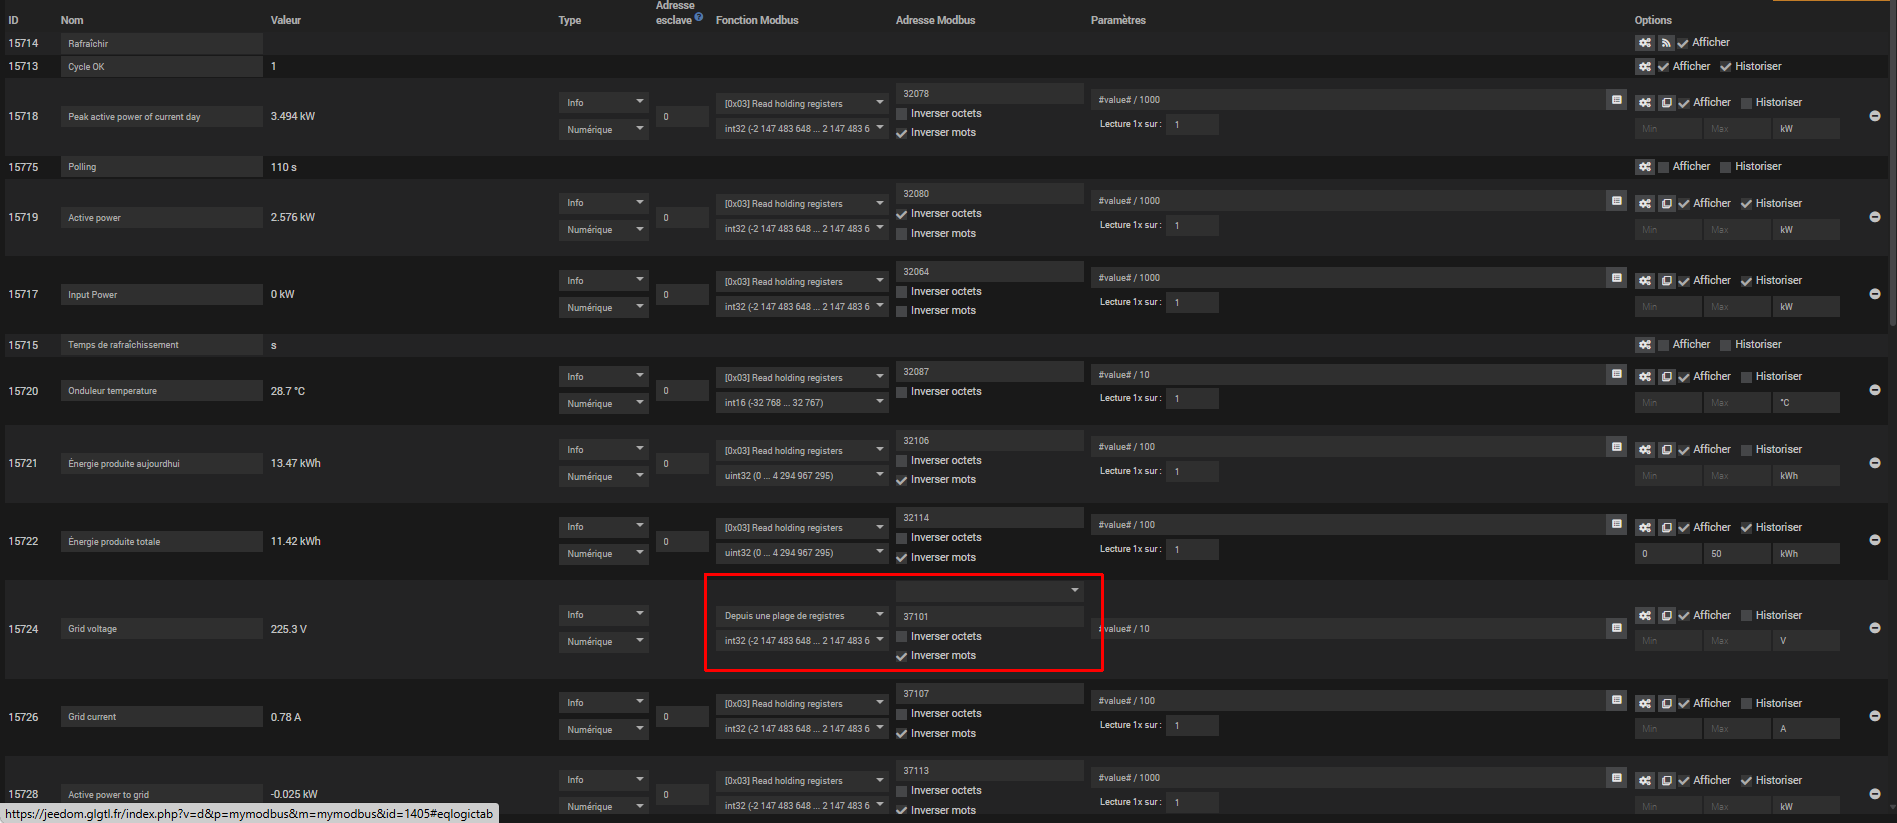Open gear settings for Active power 15719
1897x823 pixels.
[x=1645, y=203]
